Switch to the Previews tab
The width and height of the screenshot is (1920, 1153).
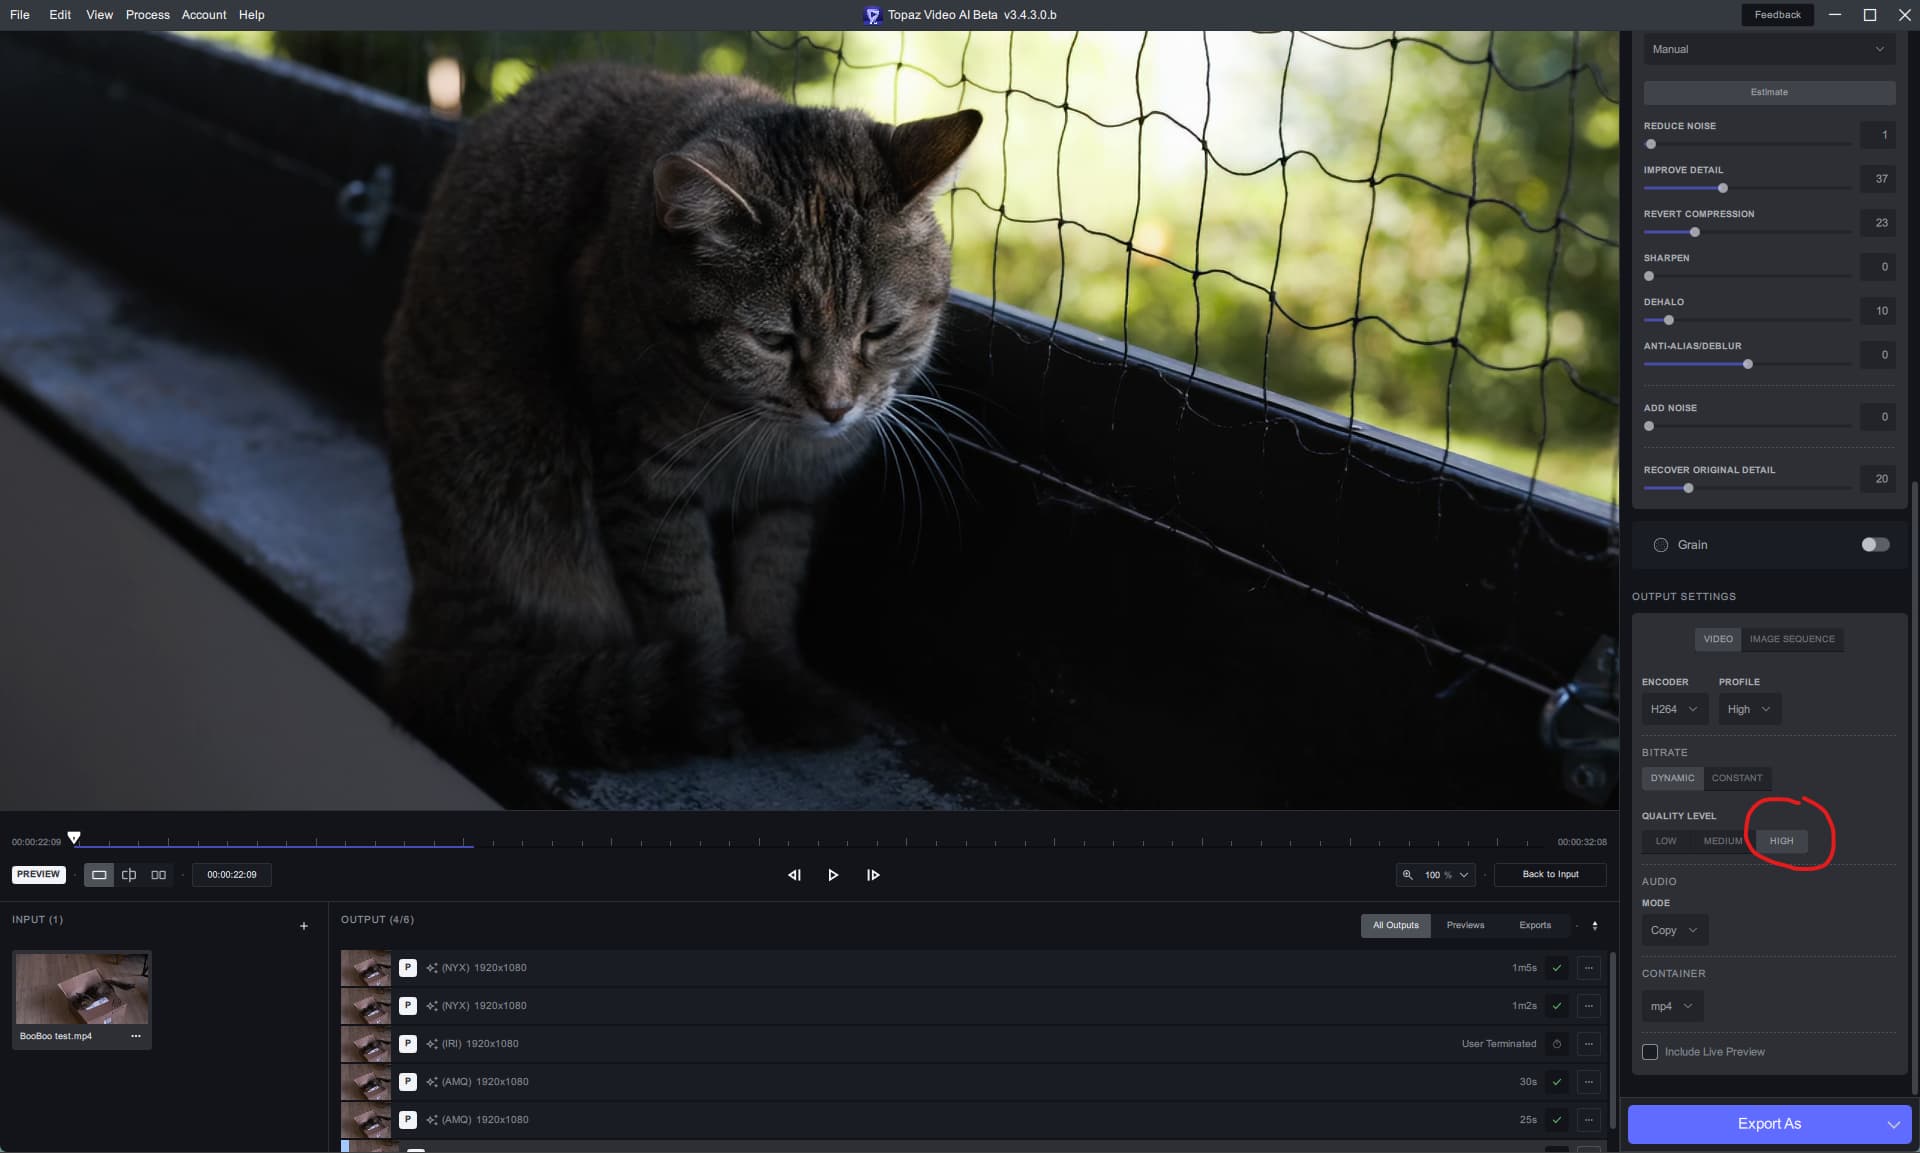point(1465,925)
